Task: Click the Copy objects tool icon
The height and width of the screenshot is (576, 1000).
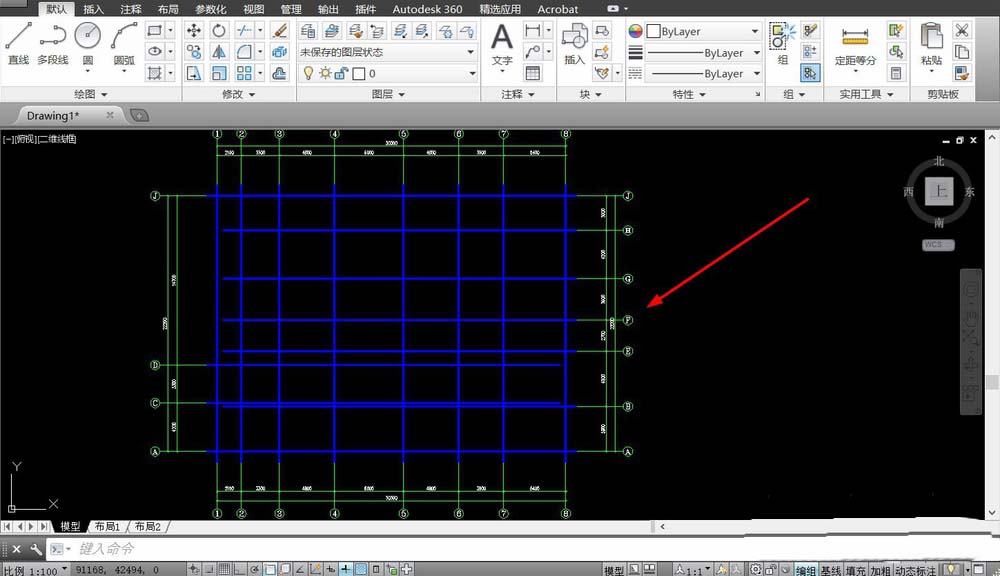Action: 194,52
